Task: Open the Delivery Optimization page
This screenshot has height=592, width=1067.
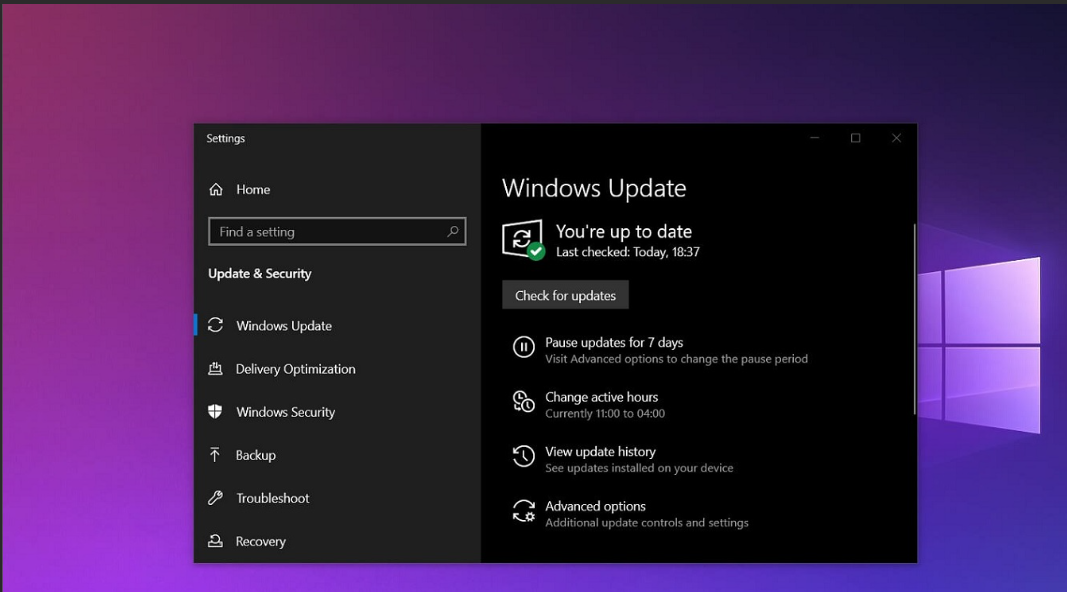Action: [x=295, y=369]
